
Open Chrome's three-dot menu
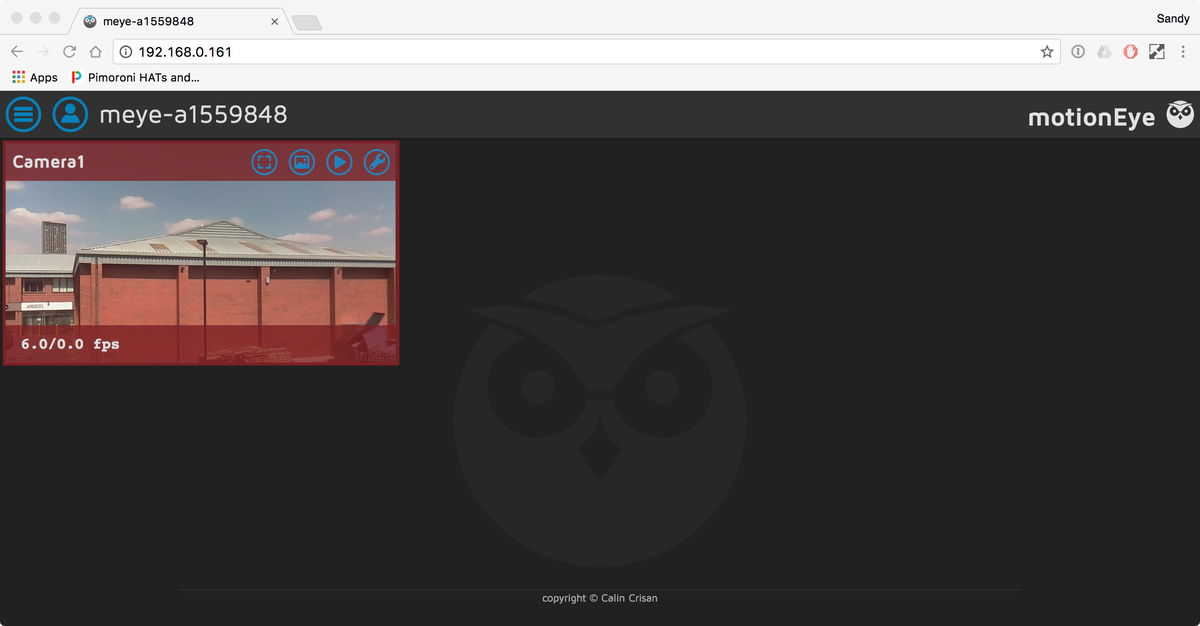pos(1183,51)
